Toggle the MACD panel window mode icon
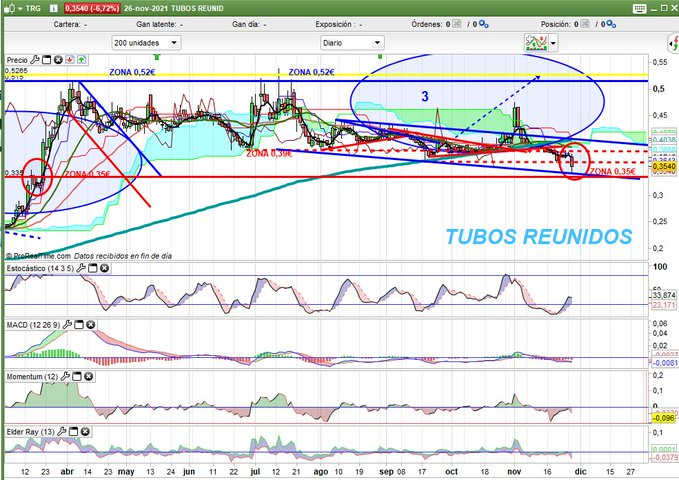This screenshot has width=679, height=480. pos(79,324)
